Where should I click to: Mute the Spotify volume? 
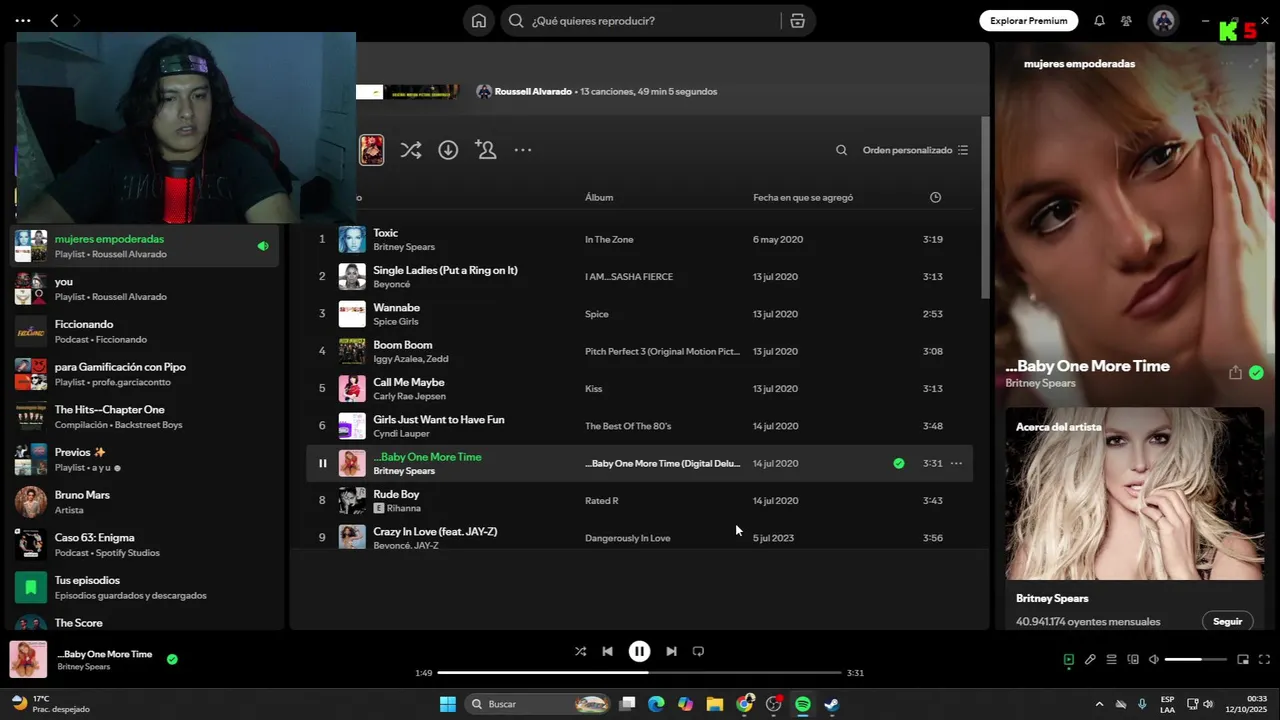(1153, 659)
